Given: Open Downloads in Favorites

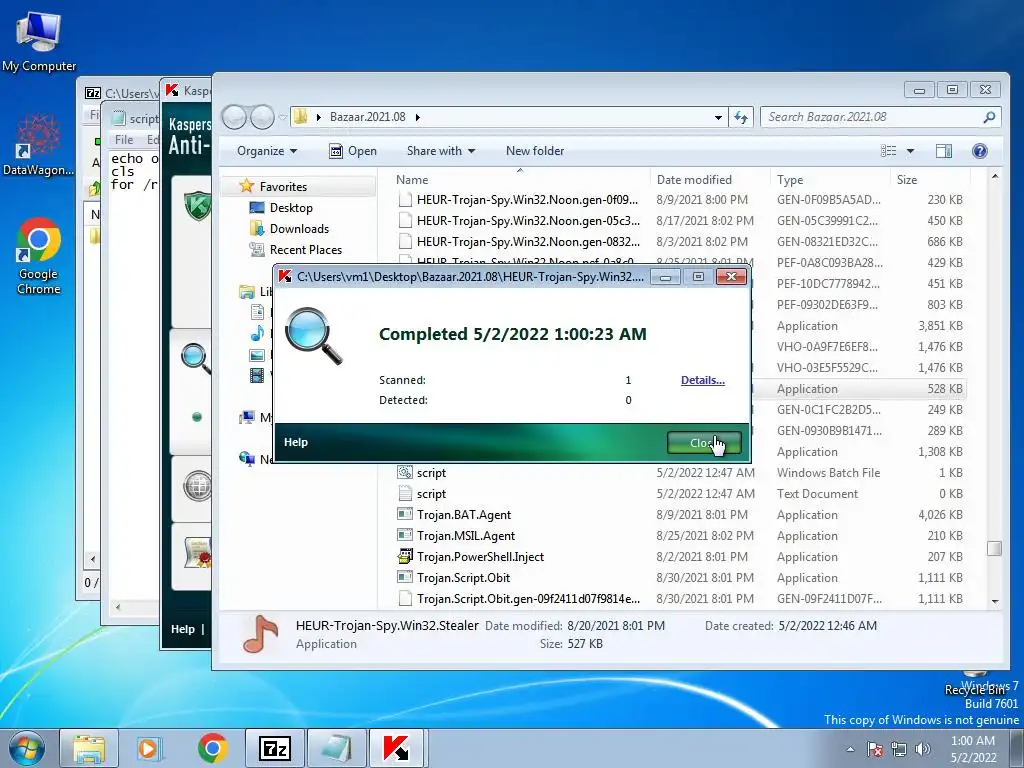Looking at the screenshot, I should tap(299, 229).
